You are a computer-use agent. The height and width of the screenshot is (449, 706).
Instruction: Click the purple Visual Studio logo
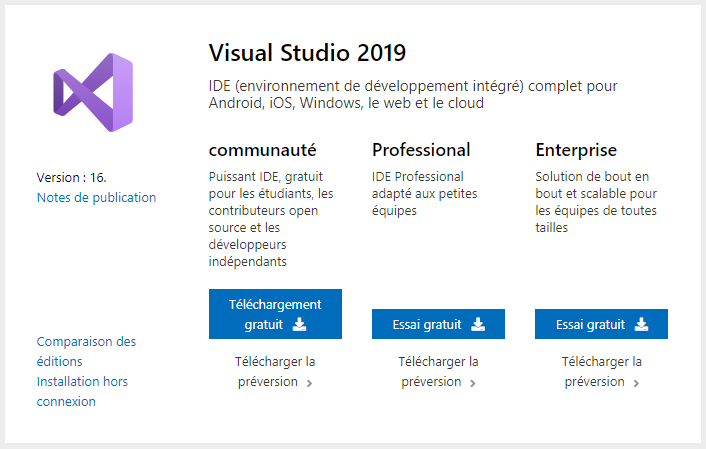pos(93,93)
